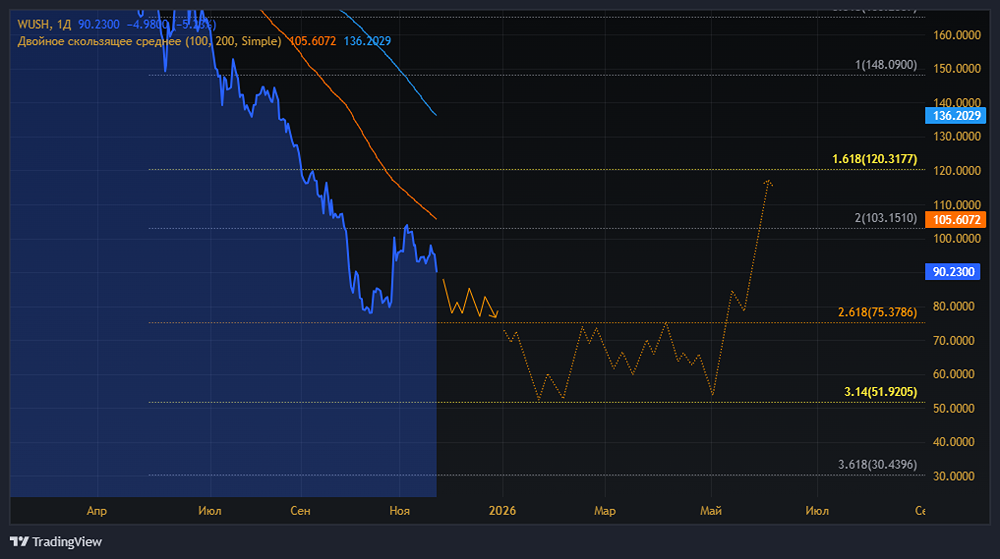Click the 90.2300 last price tag
The height and width of the screenshot is (559, 1000).
click(x=953, y=272)
